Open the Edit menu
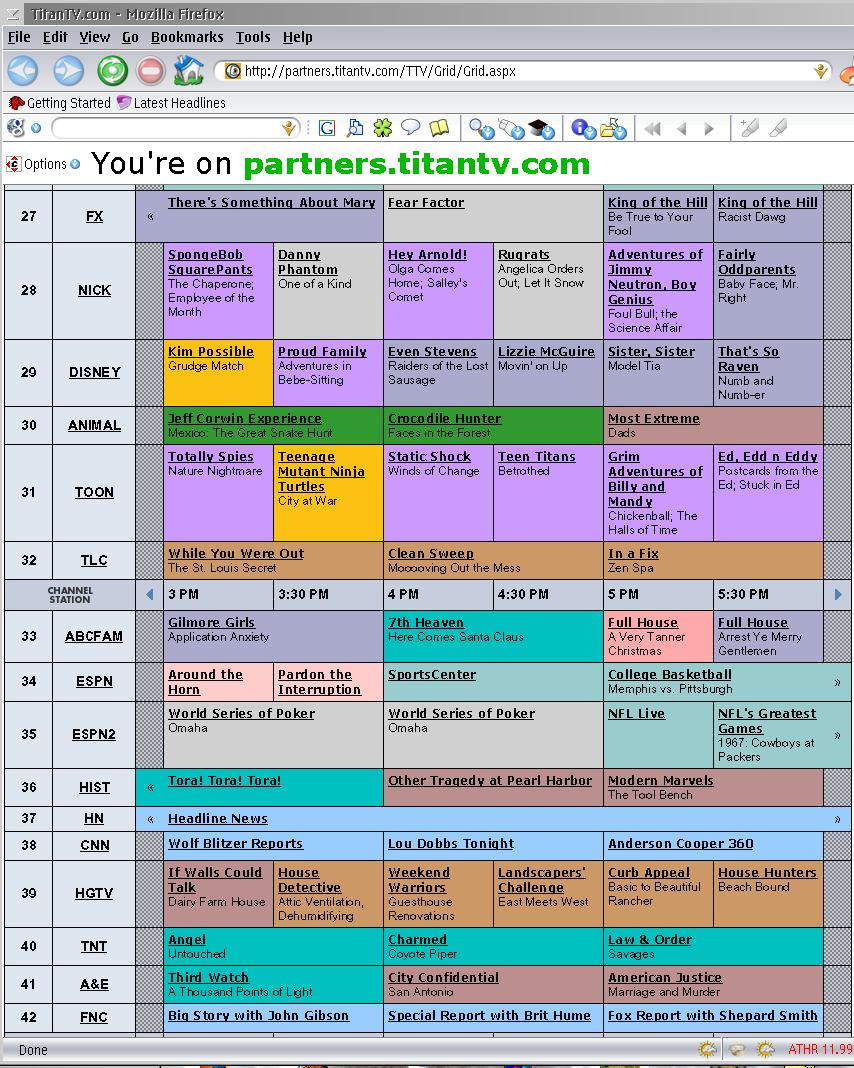Image resolution: width=854 pixels, height=1068 pixels. 55,37
